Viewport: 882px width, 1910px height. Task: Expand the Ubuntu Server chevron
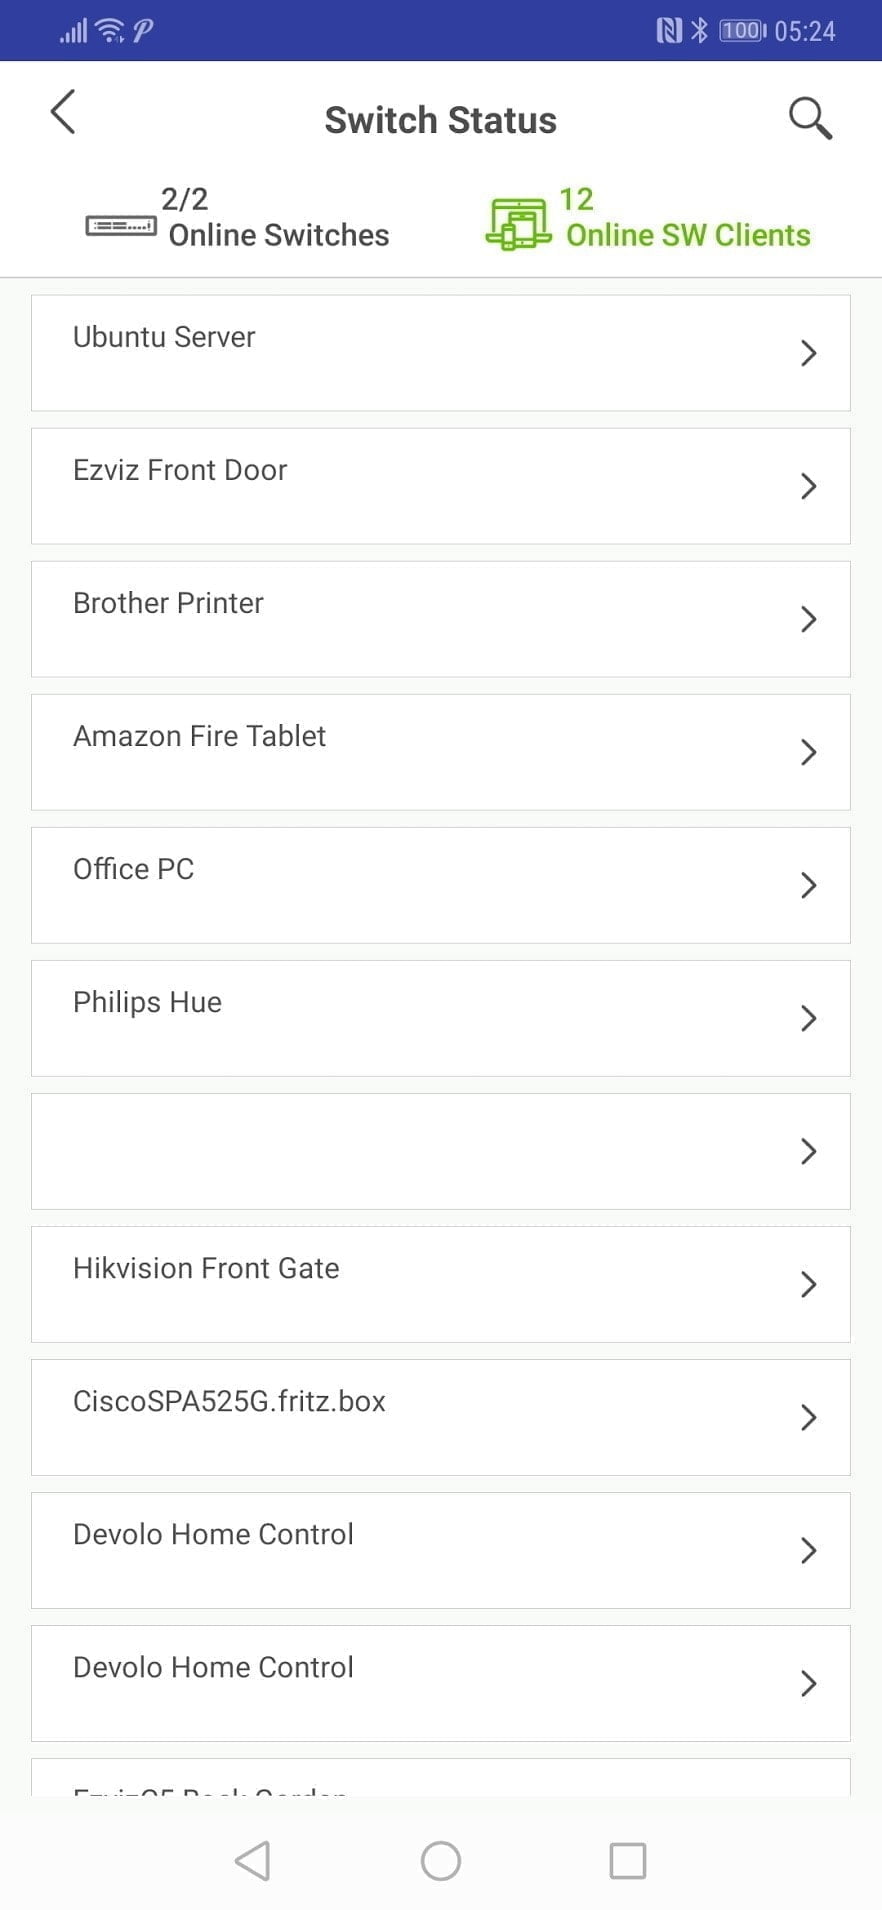pos(809,353)
